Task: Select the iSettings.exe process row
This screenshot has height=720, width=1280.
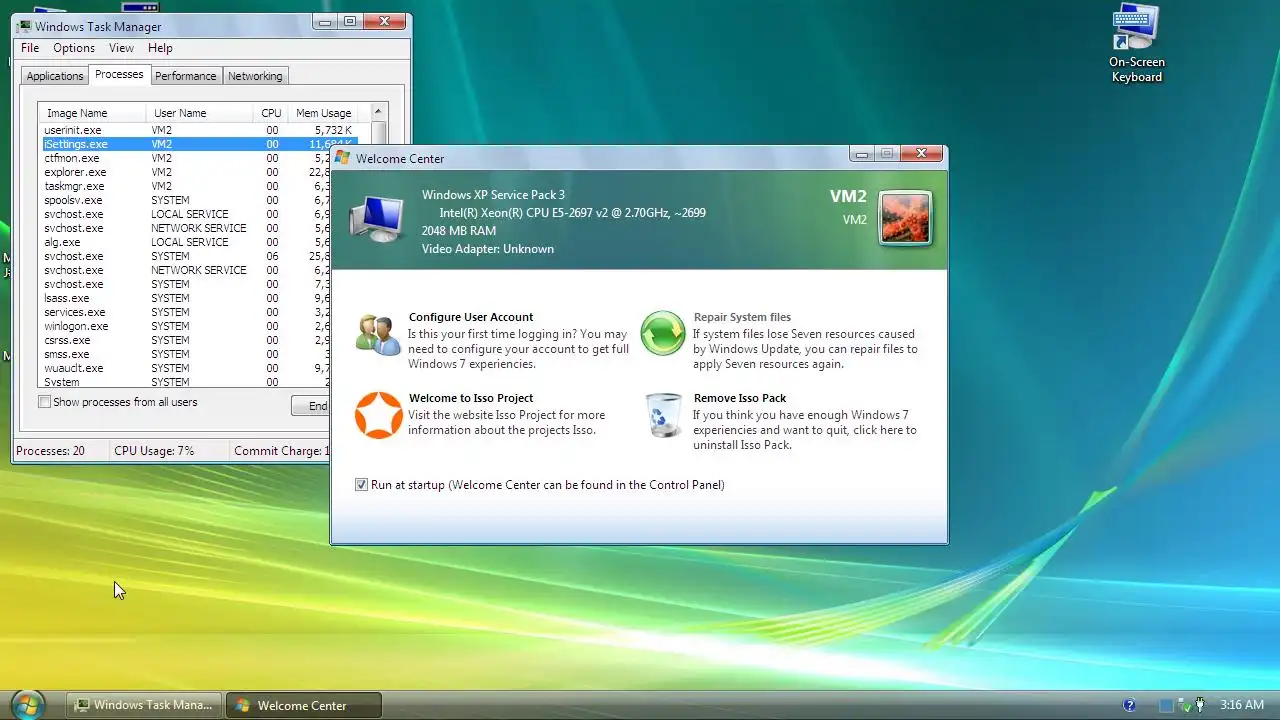Action: 198,144
